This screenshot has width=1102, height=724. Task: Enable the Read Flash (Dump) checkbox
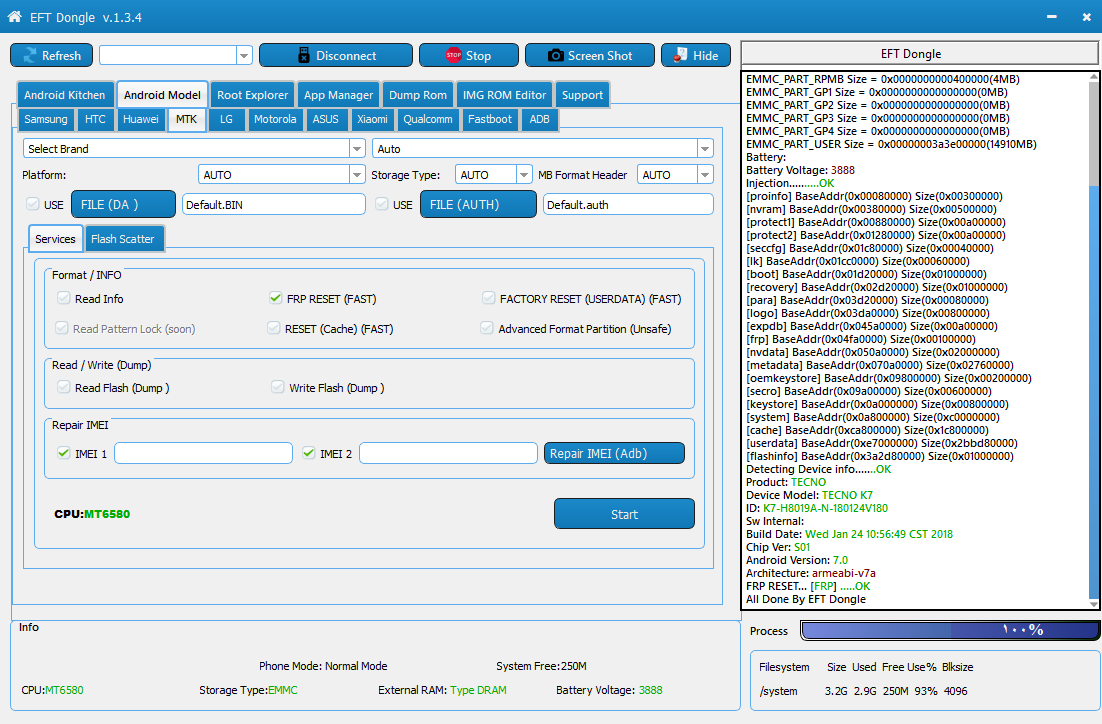(x=64, y=387)
